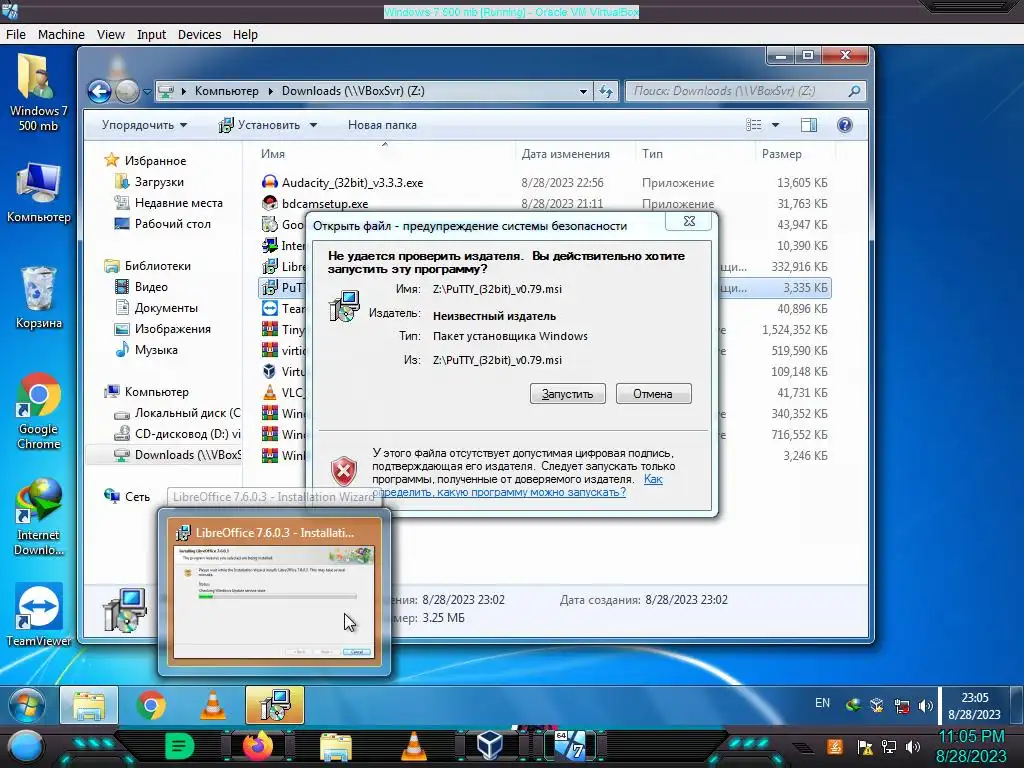The width and height of the screenshot is (1024, 768).
Task: Open Сеть in the navigation pane
Action: pos(136,497)
